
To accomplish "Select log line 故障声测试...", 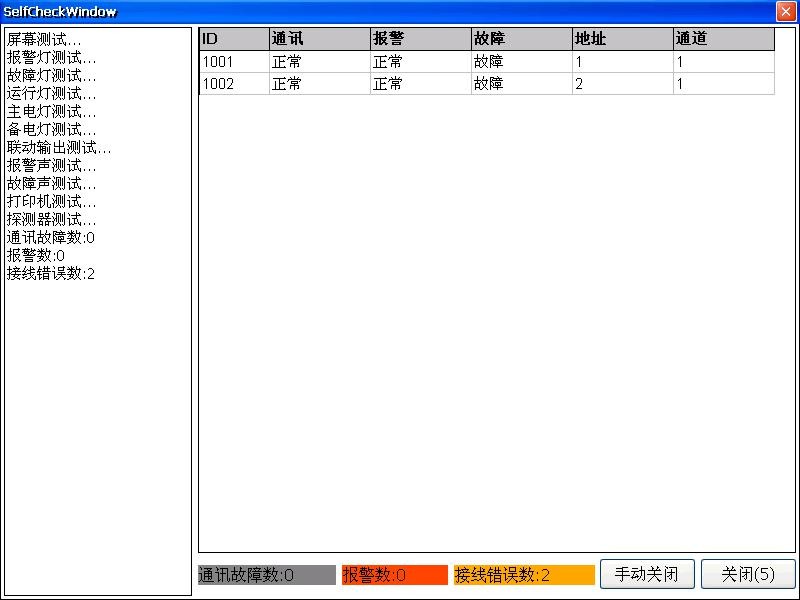I will point(51,183).
